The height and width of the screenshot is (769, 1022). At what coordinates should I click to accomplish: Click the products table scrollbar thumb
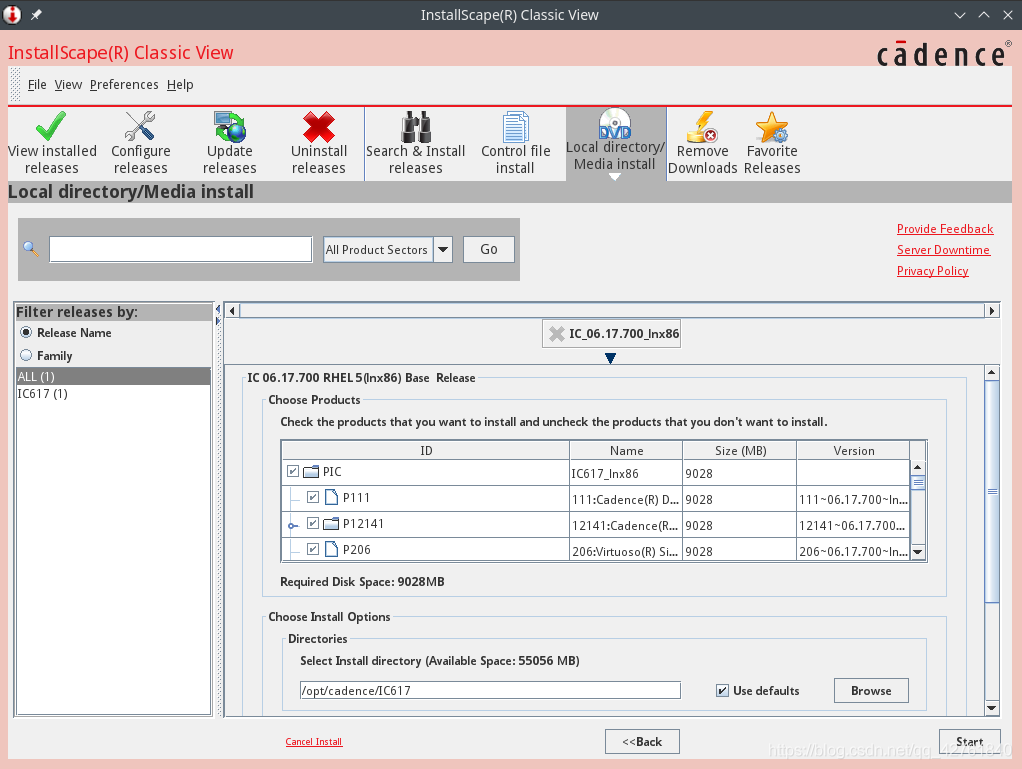point(918,482)
